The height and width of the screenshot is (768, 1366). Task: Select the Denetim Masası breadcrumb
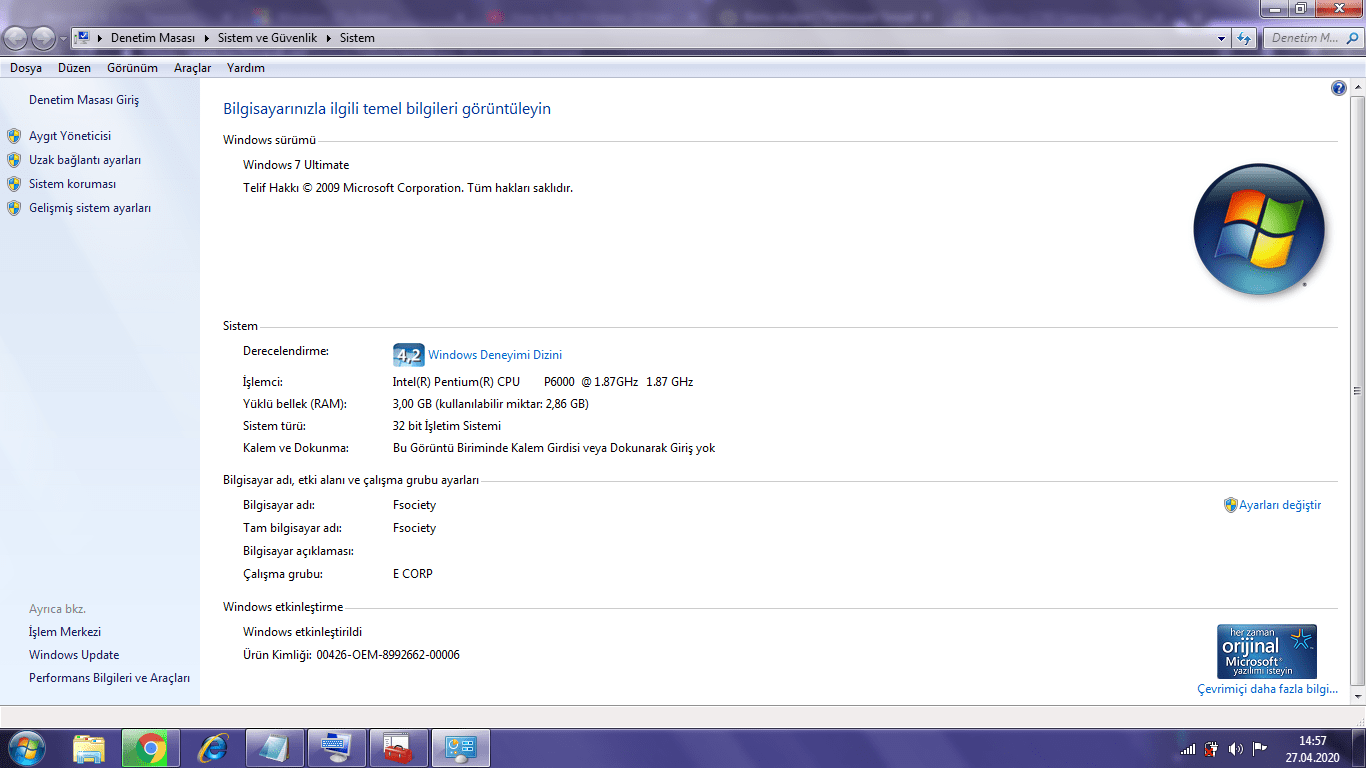(153, 38)
